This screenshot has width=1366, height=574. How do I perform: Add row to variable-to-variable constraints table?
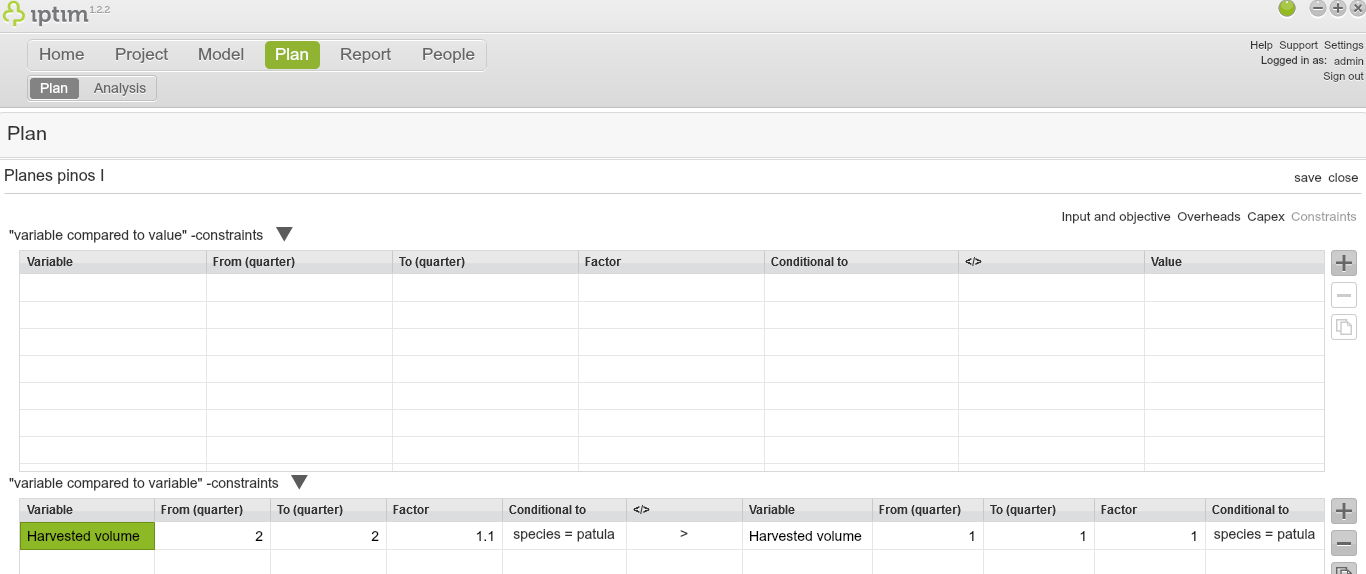point(1344,511)
